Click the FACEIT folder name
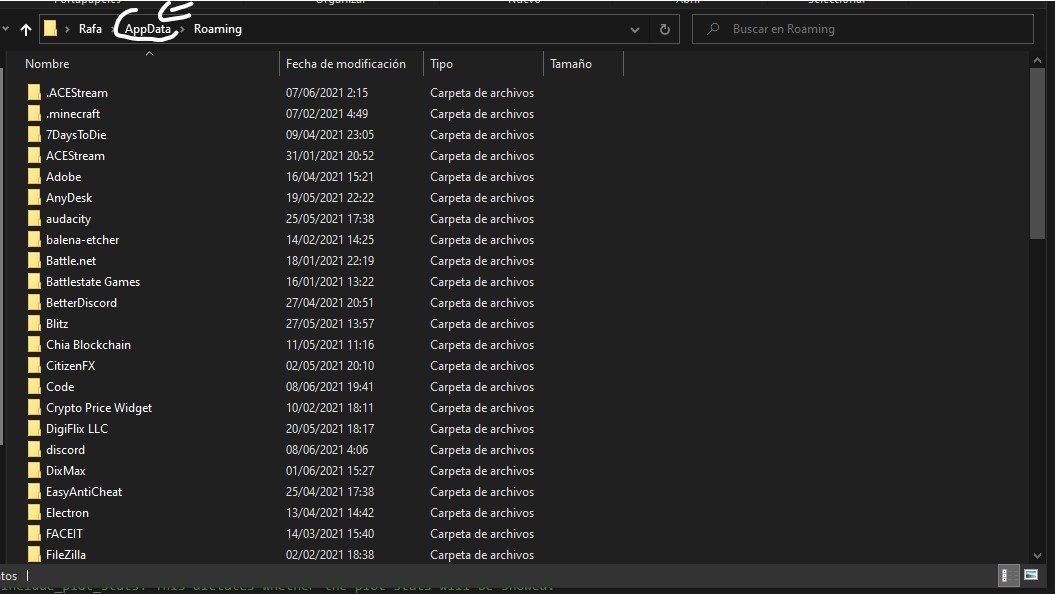 (x=64, y=533)
